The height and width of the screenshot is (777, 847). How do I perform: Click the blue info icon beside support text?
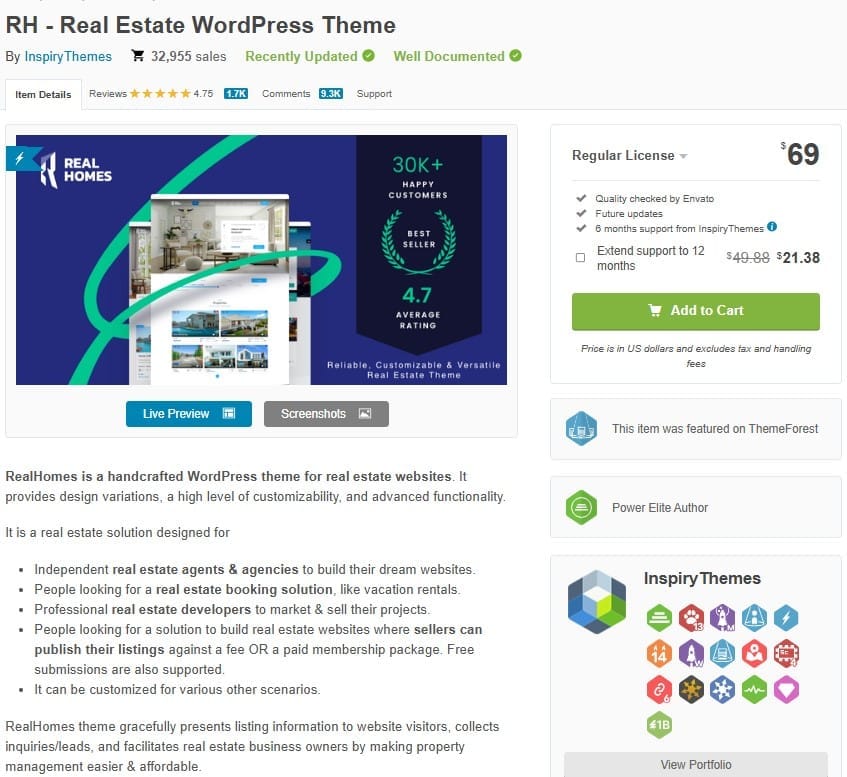point(772,227)
